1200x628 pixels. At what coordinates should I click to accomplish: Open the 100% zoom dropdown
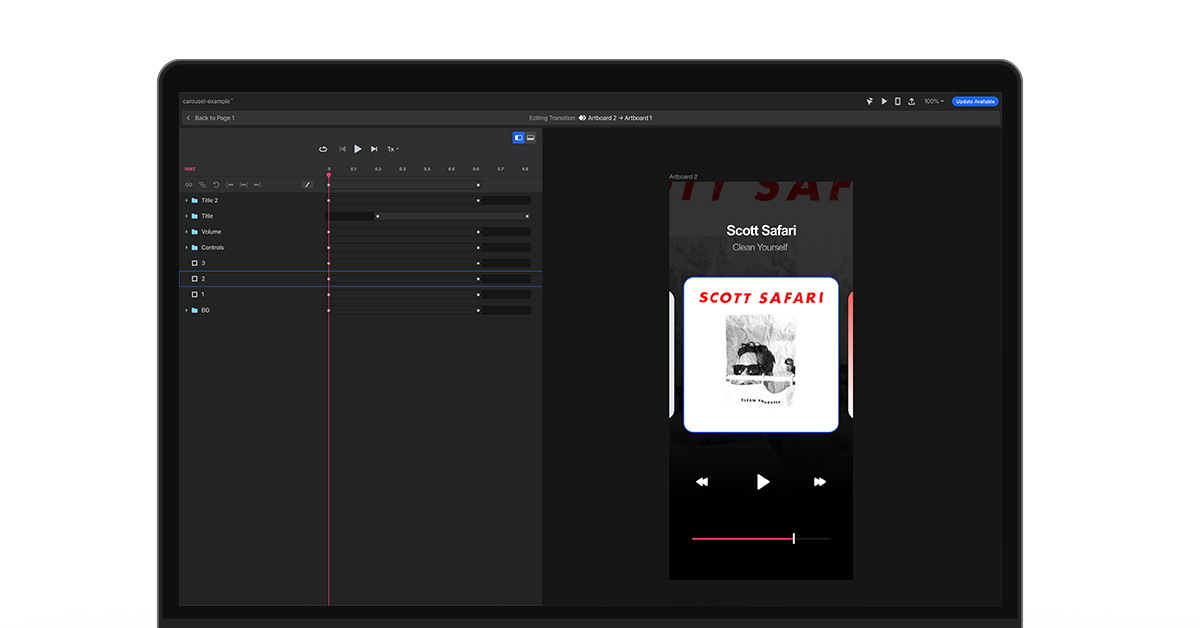click(934, 101)
